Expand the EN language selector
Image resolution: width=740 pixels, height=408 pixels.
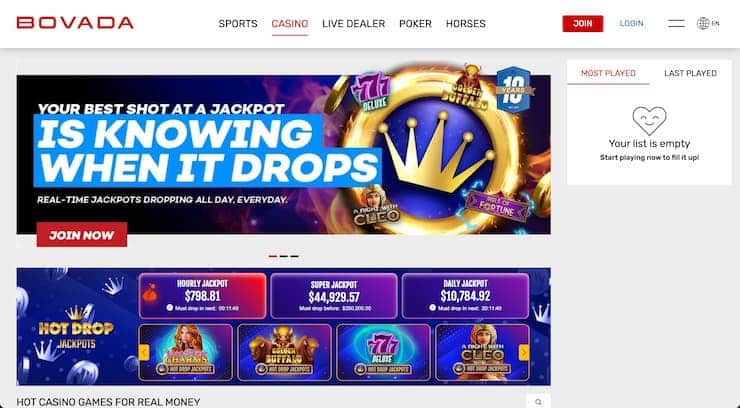(715, 23)
